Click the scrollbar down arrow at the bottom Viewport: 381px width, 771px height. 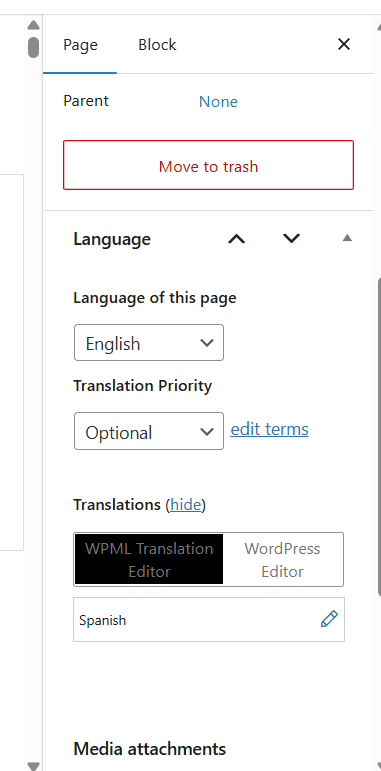pos(33,766)
